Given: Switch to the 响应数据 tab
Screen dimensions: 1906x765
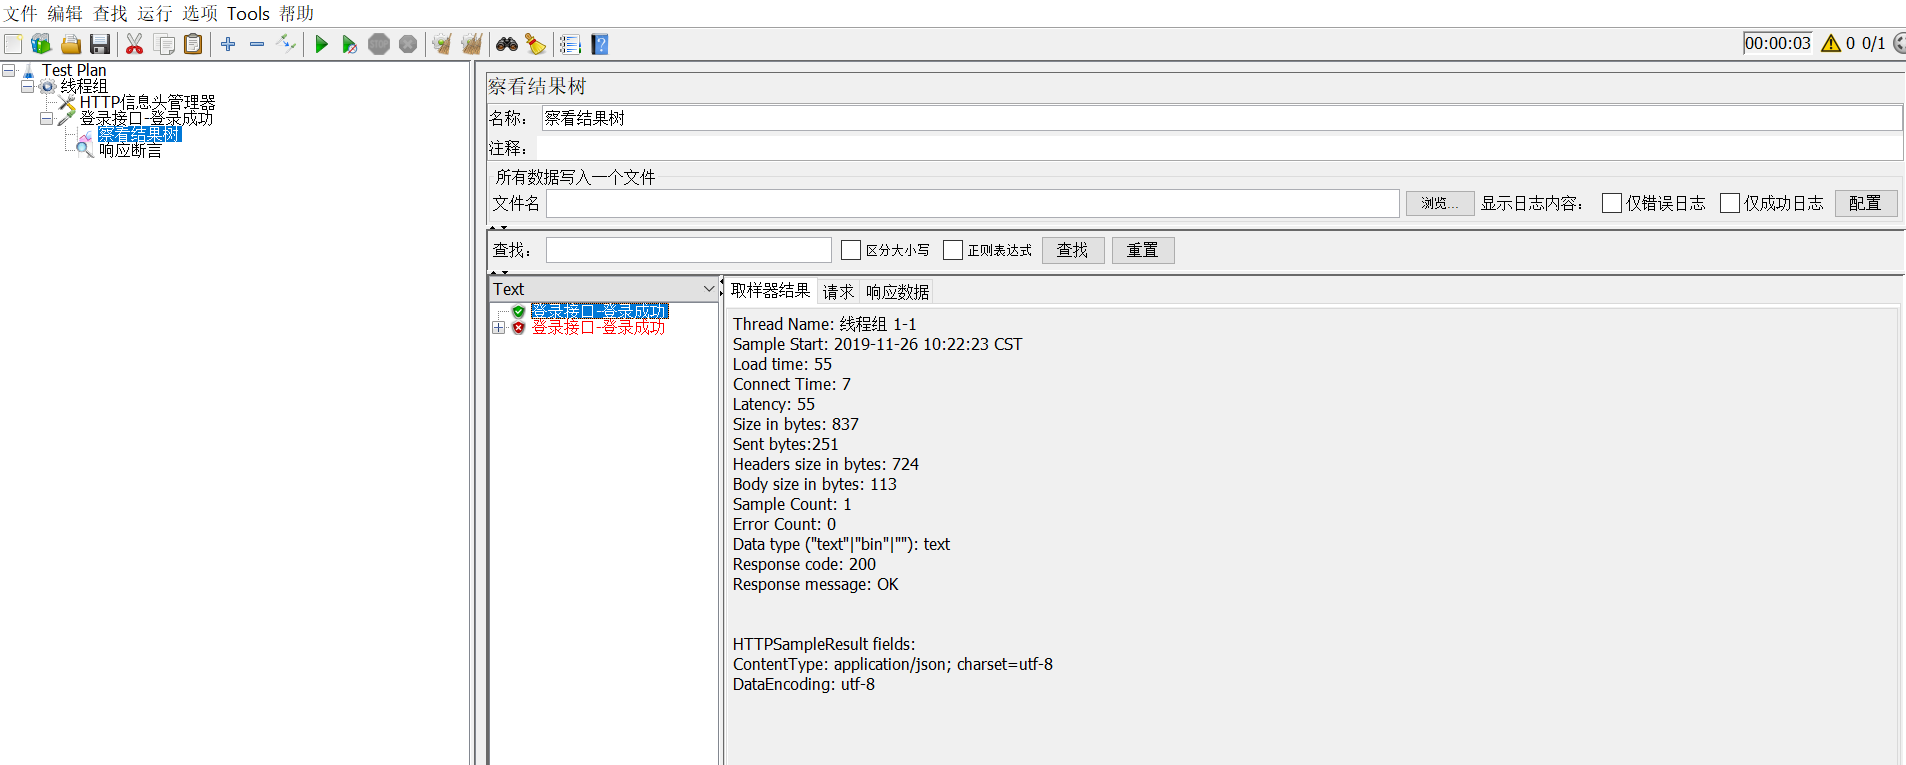Looking at the screenshot, I should pos(897,291).
